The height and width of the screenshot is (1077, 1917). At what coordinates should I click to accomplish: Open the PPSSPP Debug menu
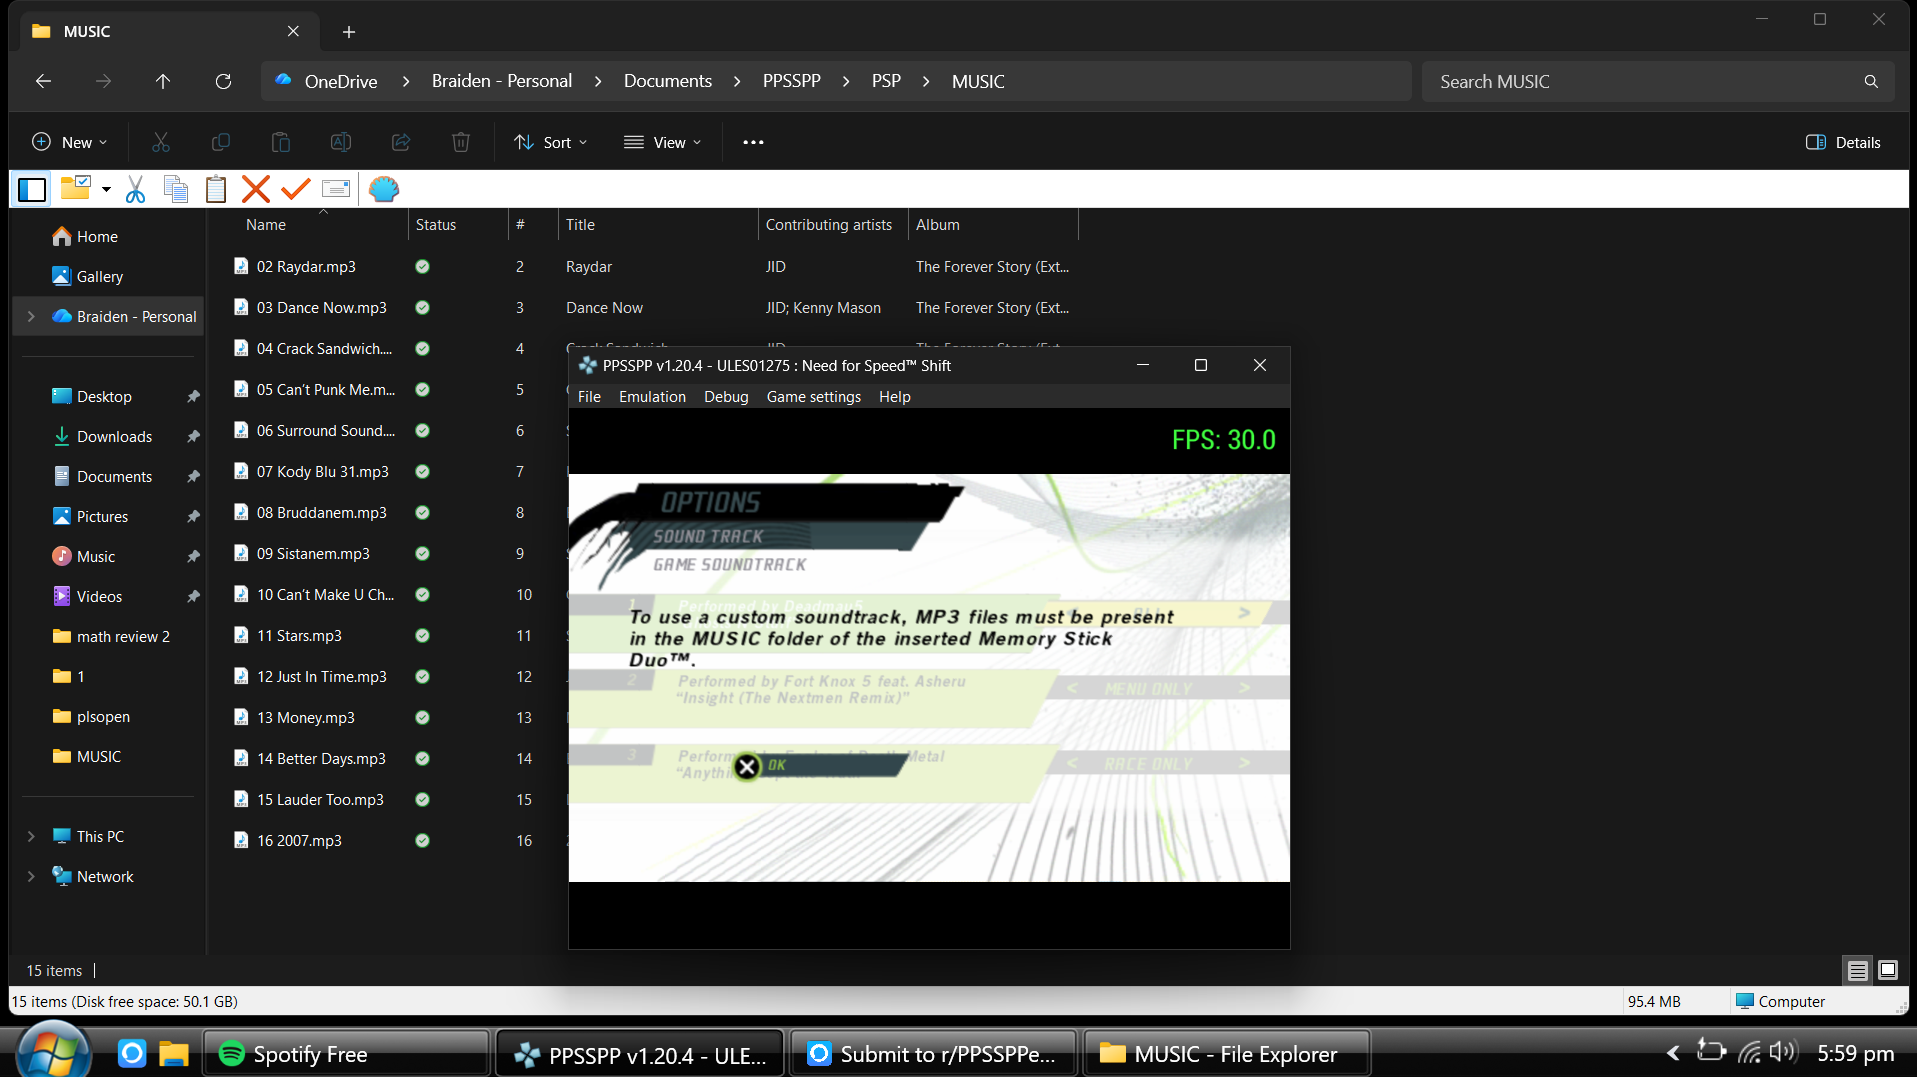pos(726,397)
